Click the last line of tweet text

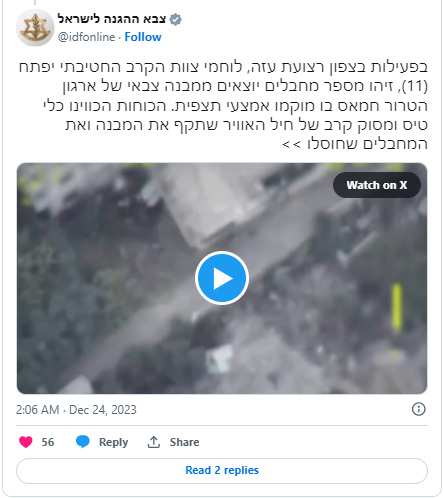355,144
